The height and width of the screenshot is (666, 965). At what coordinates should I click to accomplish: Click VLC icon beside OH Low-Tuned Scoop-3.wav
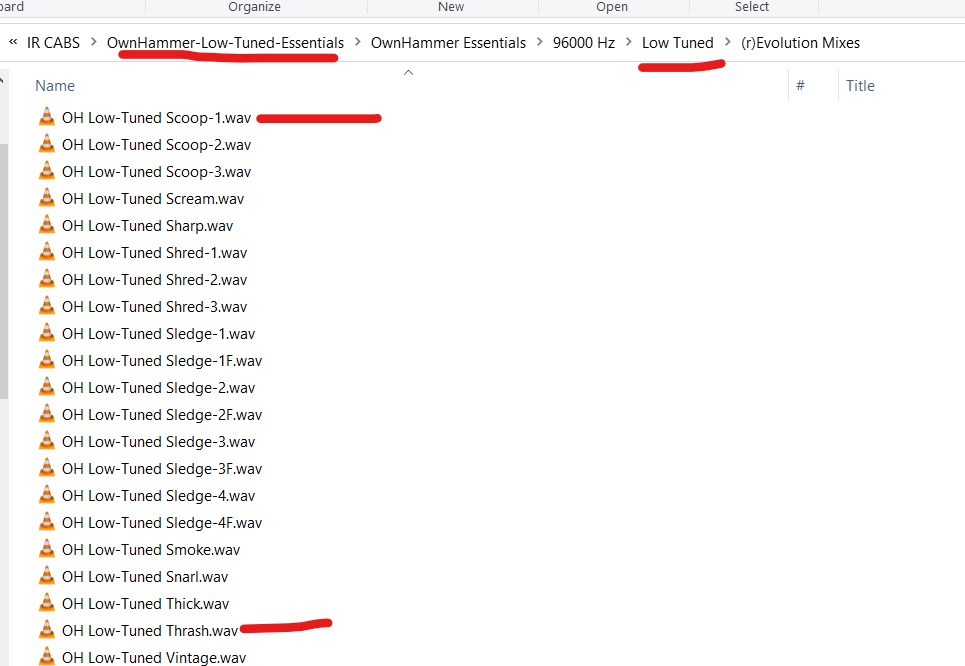47,171
